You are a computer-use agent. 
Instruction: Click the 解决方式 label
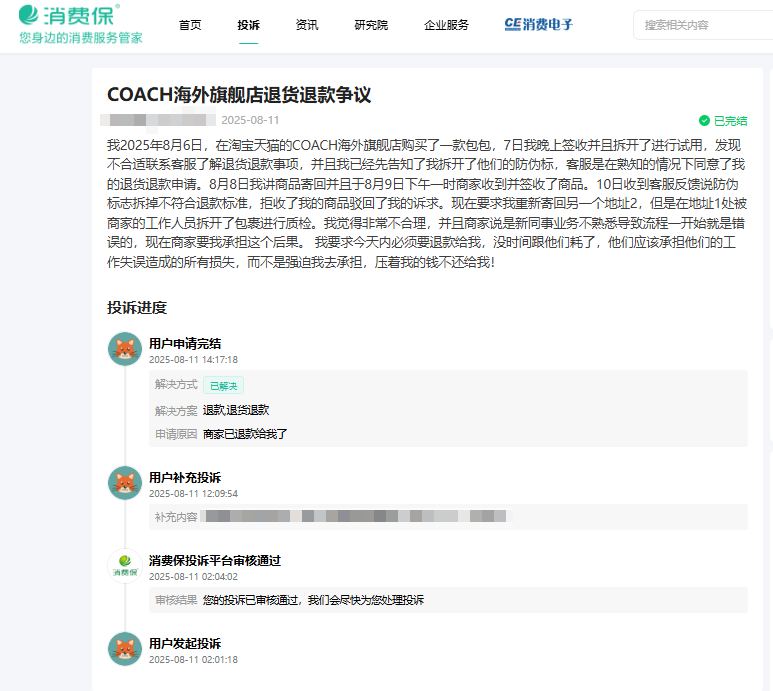click(176, 385)
